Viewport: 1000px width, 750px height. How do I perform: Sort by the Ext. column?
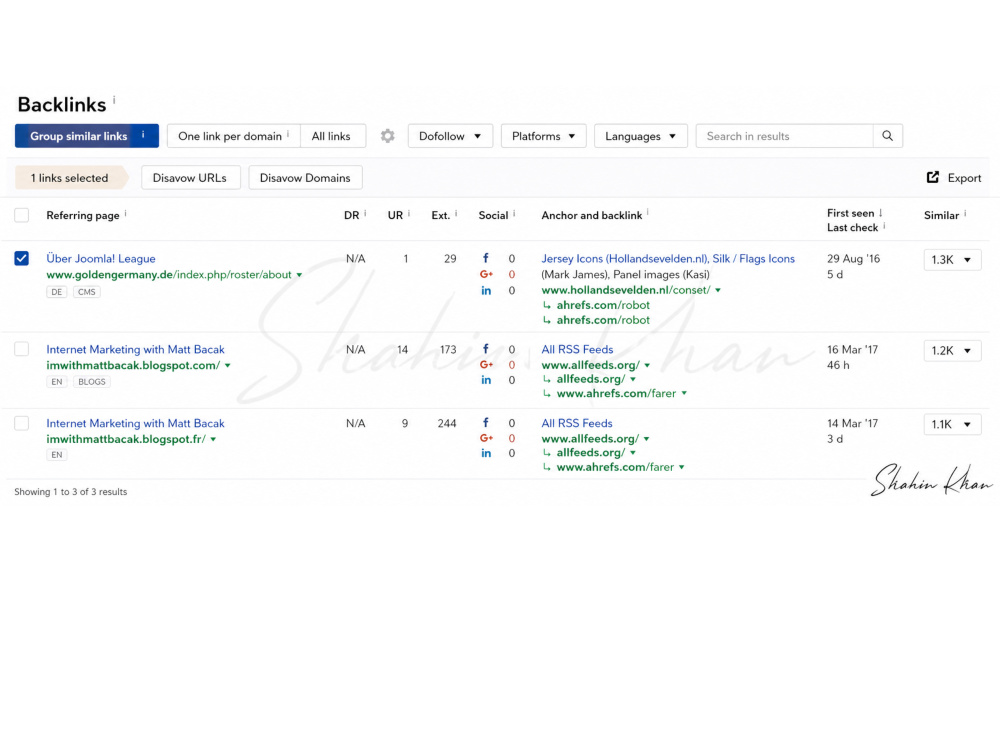tap(441, 216)
